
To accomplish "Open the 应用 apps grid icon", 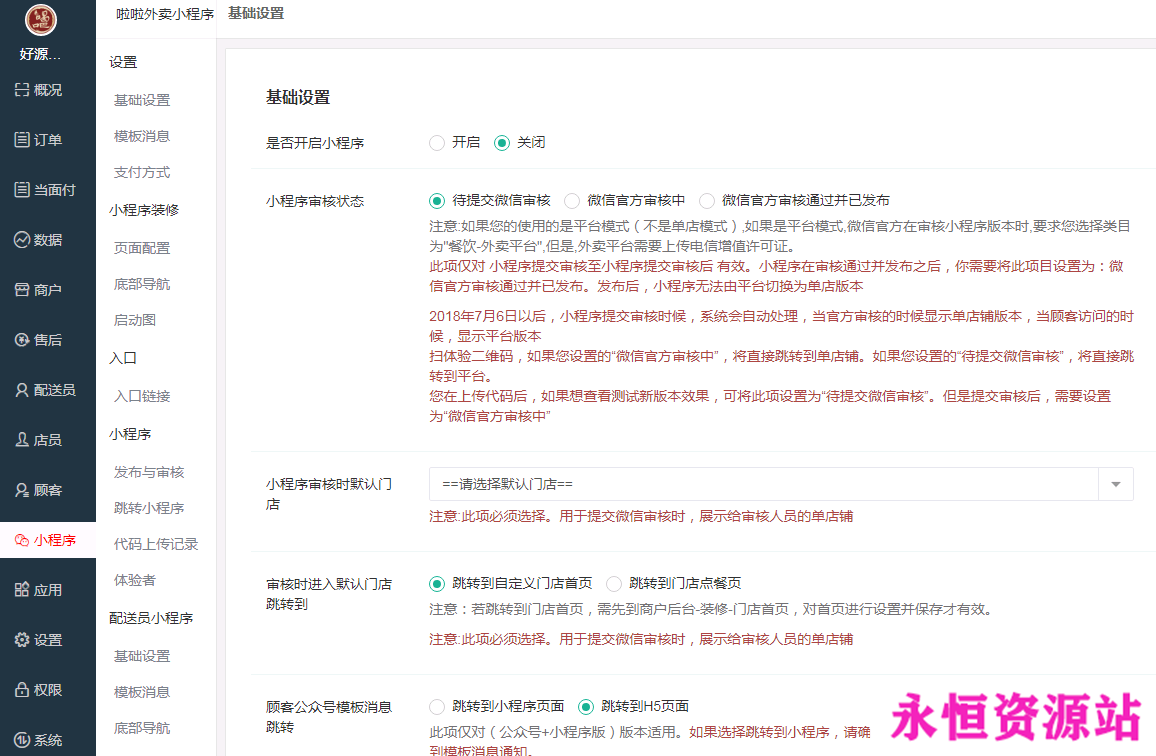I will click(22, 590).
